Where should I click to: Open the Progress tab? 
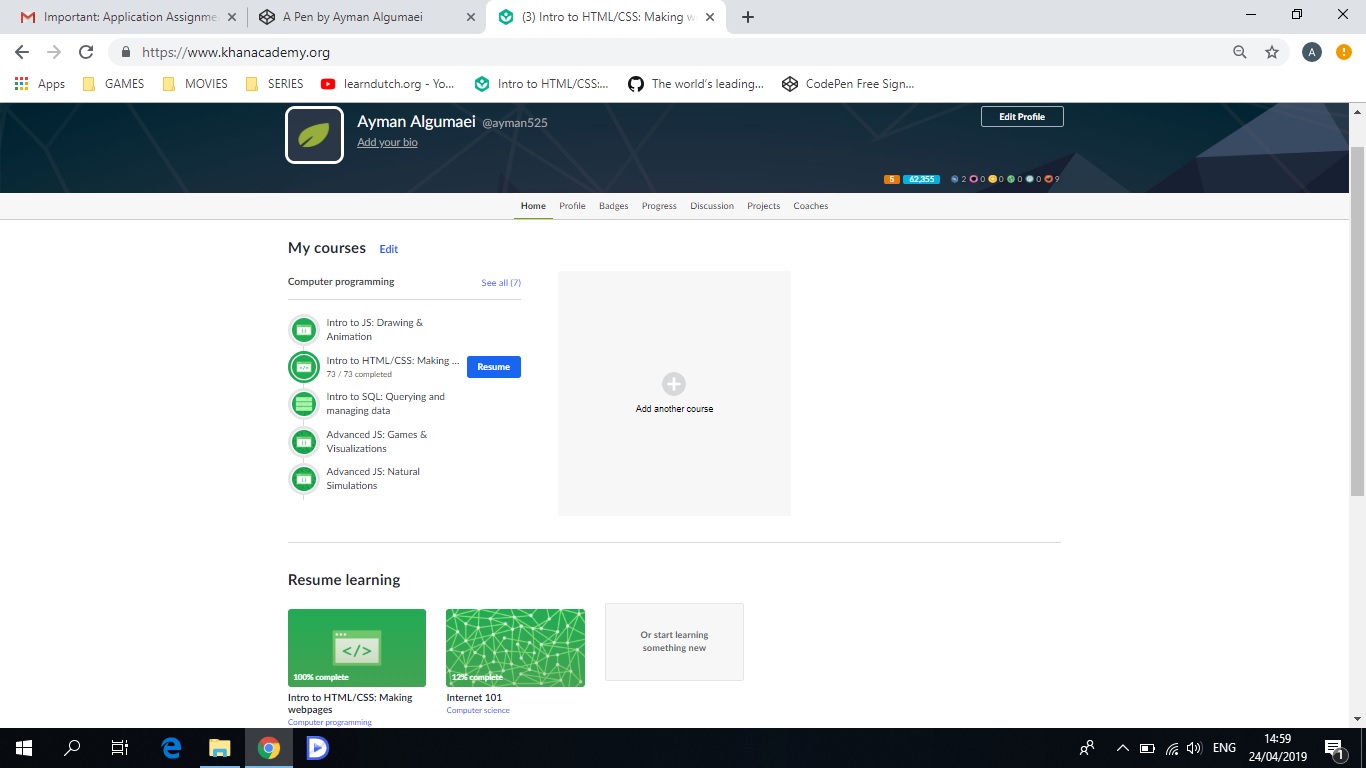click(x=659, y=206)
